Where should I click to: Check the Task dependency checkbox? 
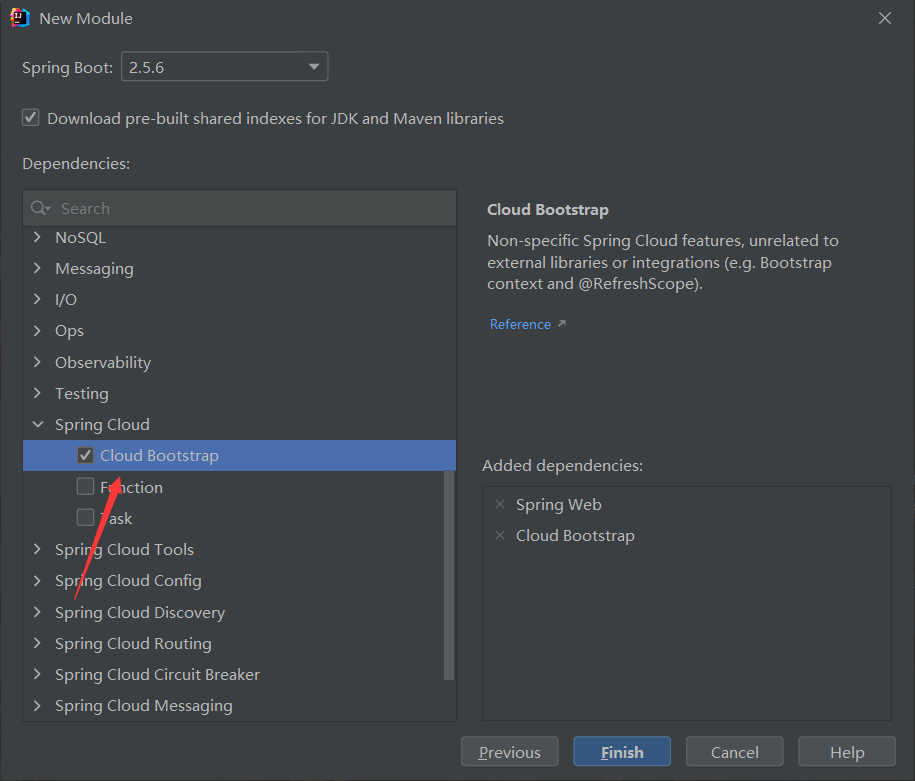tap(85, 517)
